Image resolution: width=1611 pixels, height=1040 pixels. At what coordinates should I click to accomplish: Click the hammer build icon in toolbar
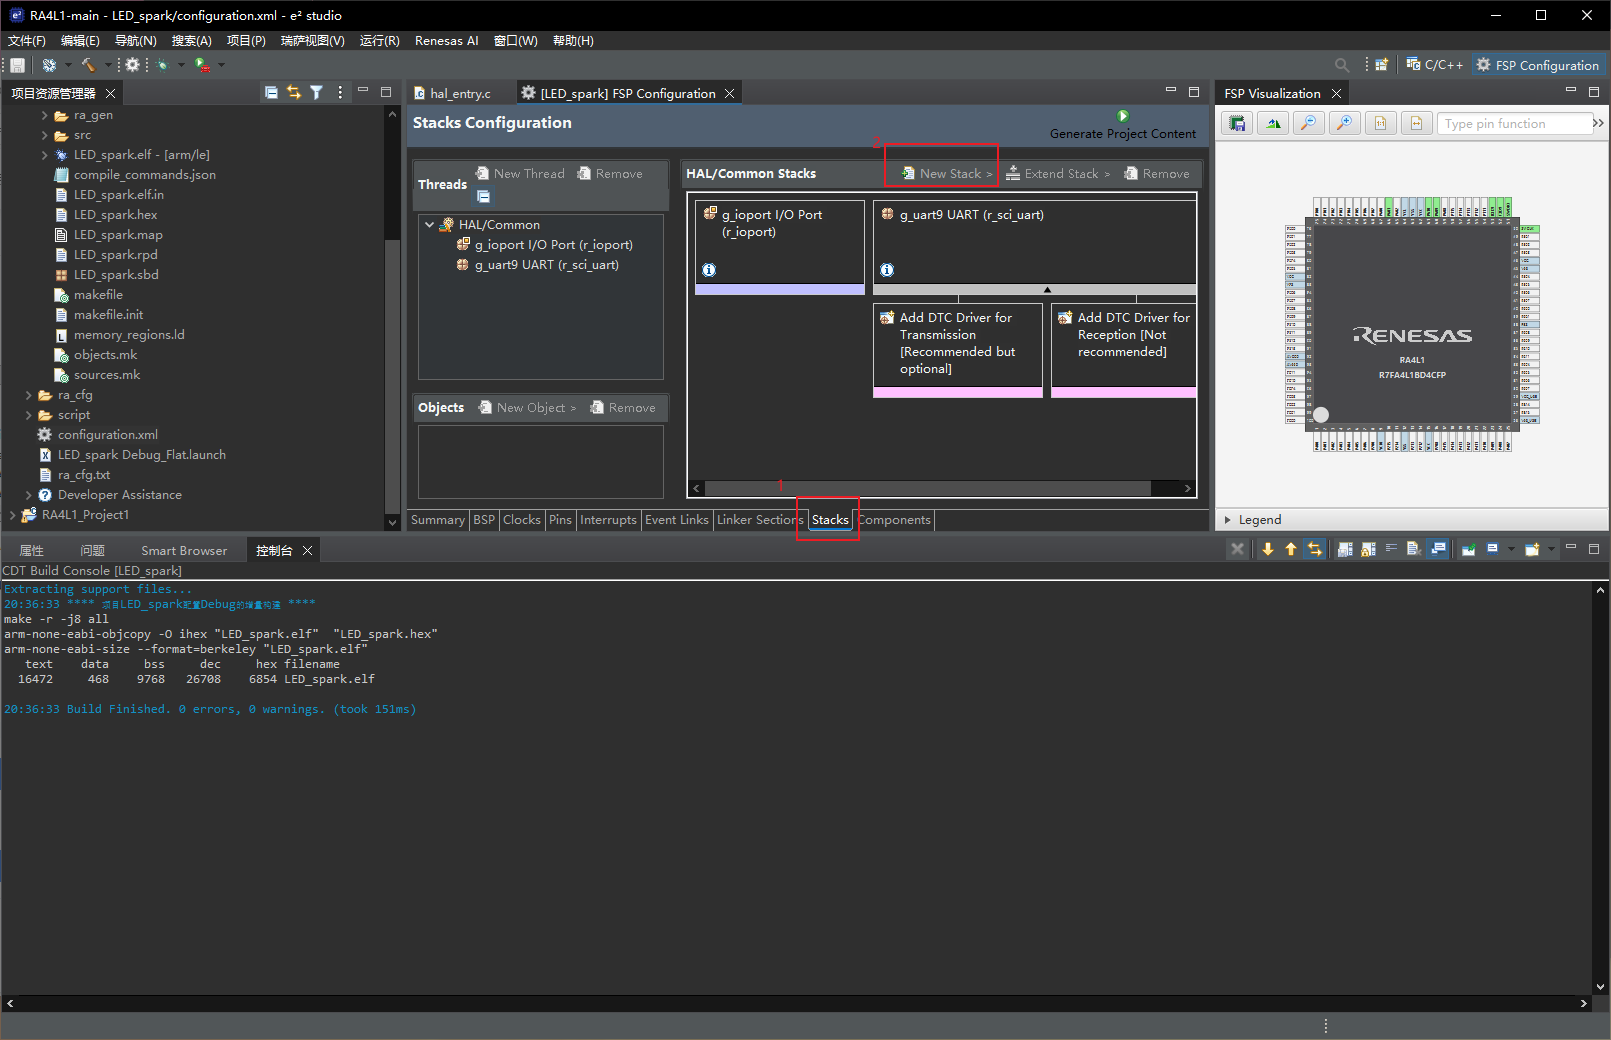coord(88,65)
